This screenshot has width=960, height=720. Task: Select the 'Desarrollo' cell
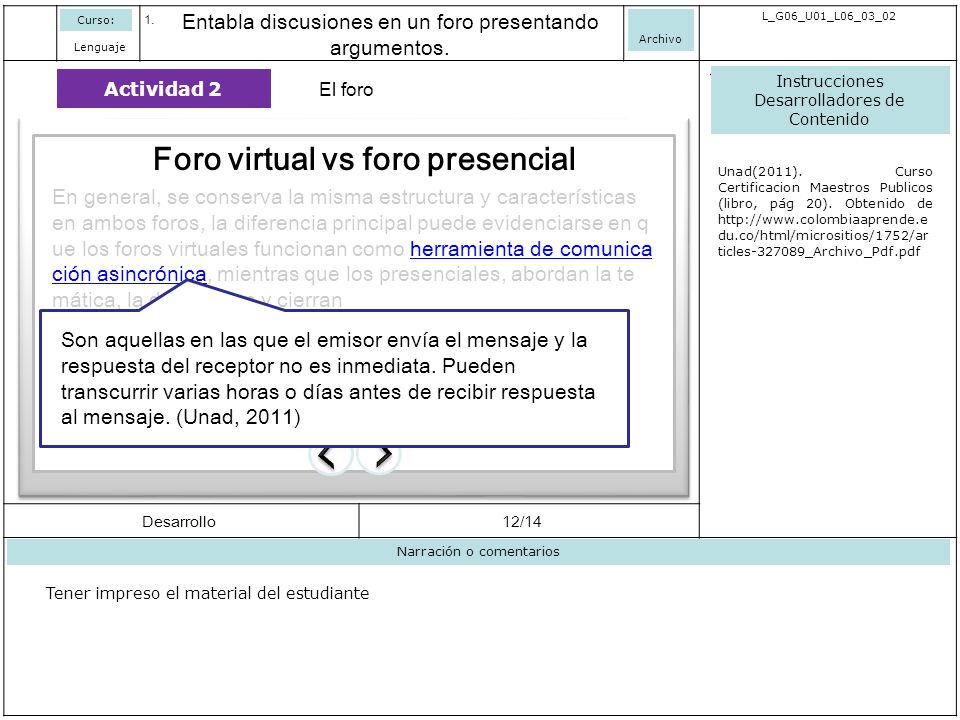pos(179,522)
